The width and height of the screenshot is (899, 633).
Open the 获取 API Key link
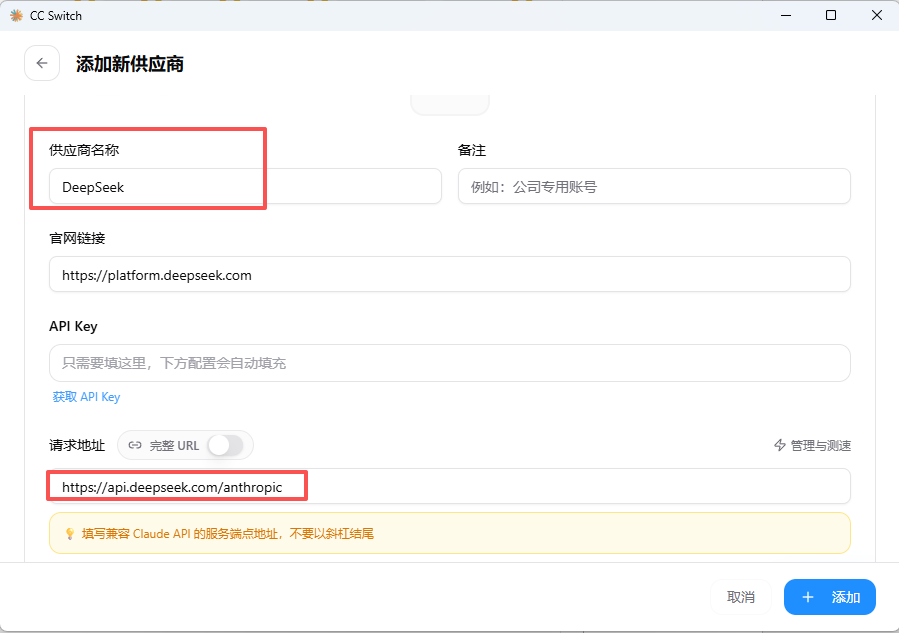click(x=87, y=397)
